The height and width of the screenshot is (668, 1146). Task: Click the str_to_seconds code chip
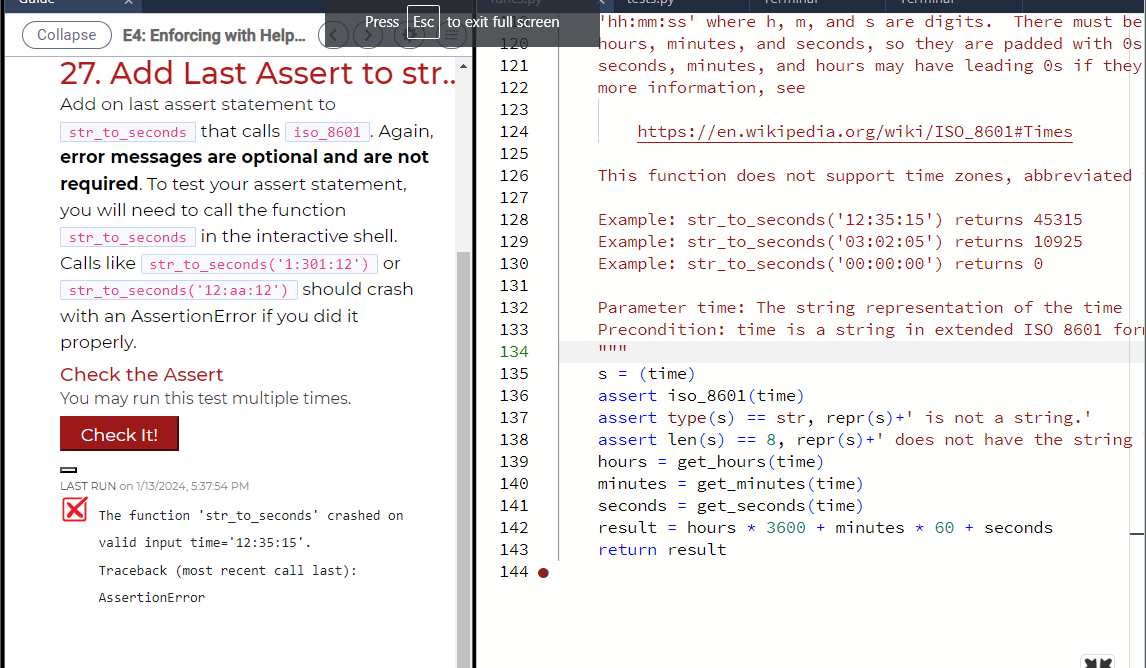click(127, 131)
